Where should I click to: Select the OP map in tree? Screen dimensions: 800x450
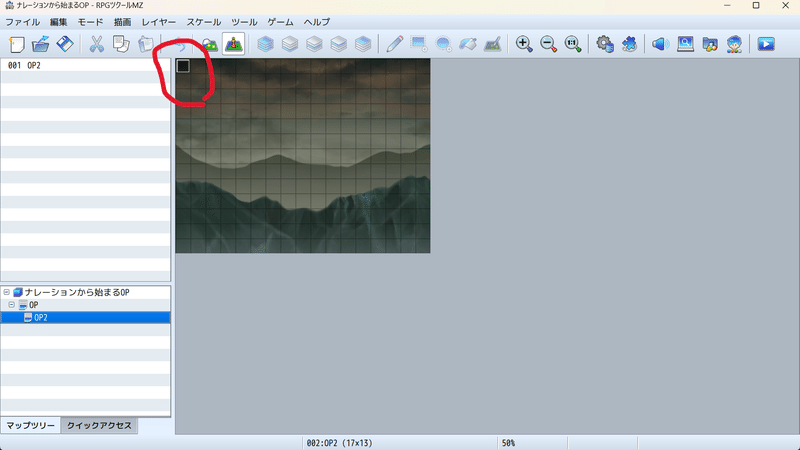pos(33,305)
